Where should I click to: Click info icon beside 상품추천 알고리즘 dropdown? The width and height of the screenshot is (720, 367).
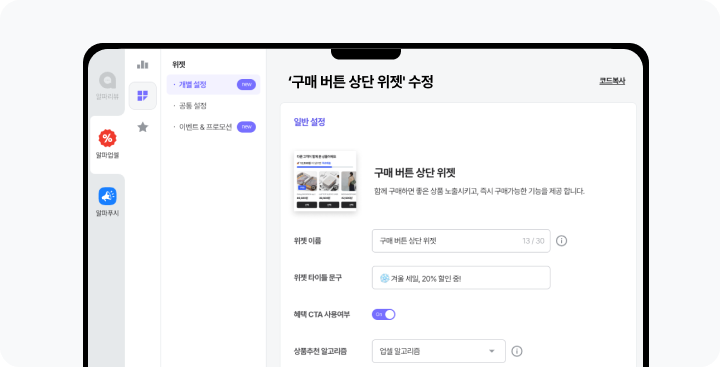tap(517, 351)
